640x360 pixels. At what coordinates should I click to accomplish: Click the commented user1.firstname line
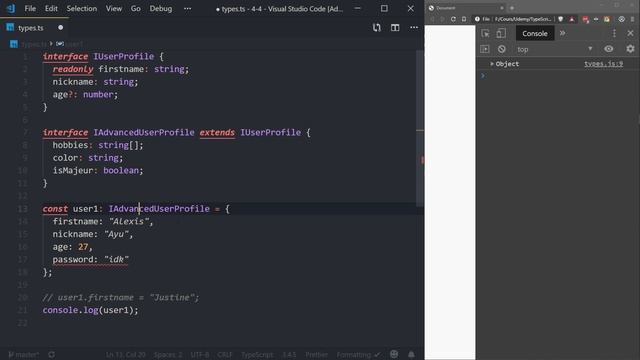click(120, 297)
